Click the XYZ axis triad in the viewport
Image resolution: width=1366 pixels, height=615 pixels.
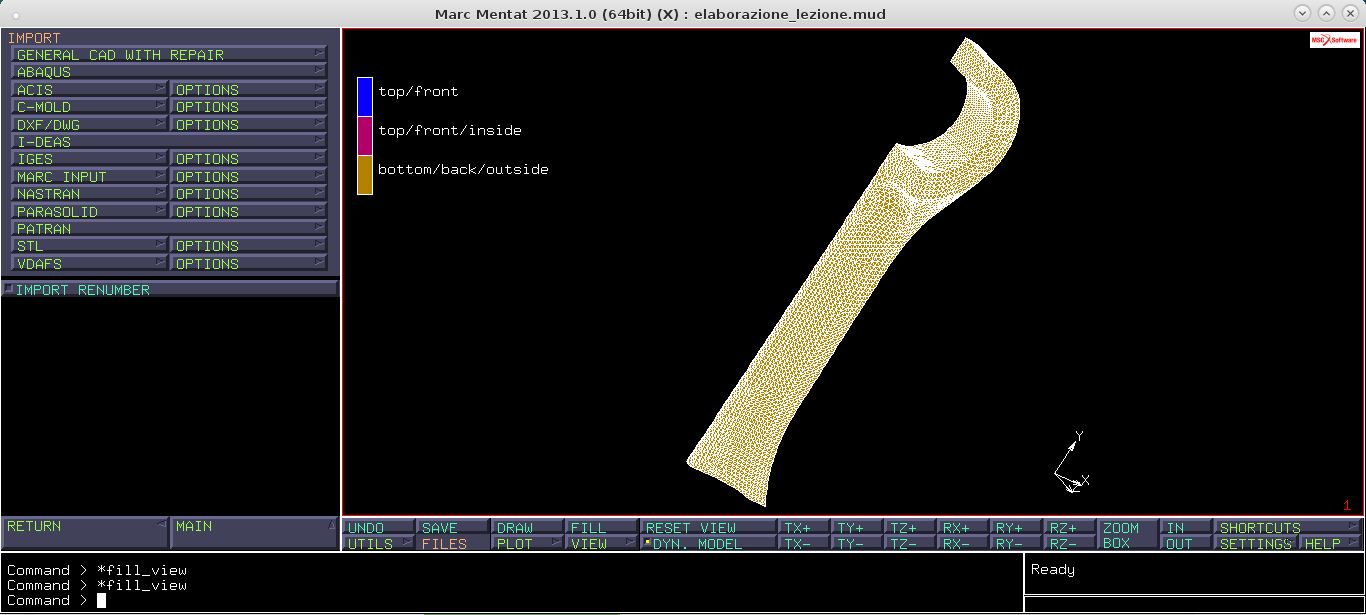click(1072, 462)
